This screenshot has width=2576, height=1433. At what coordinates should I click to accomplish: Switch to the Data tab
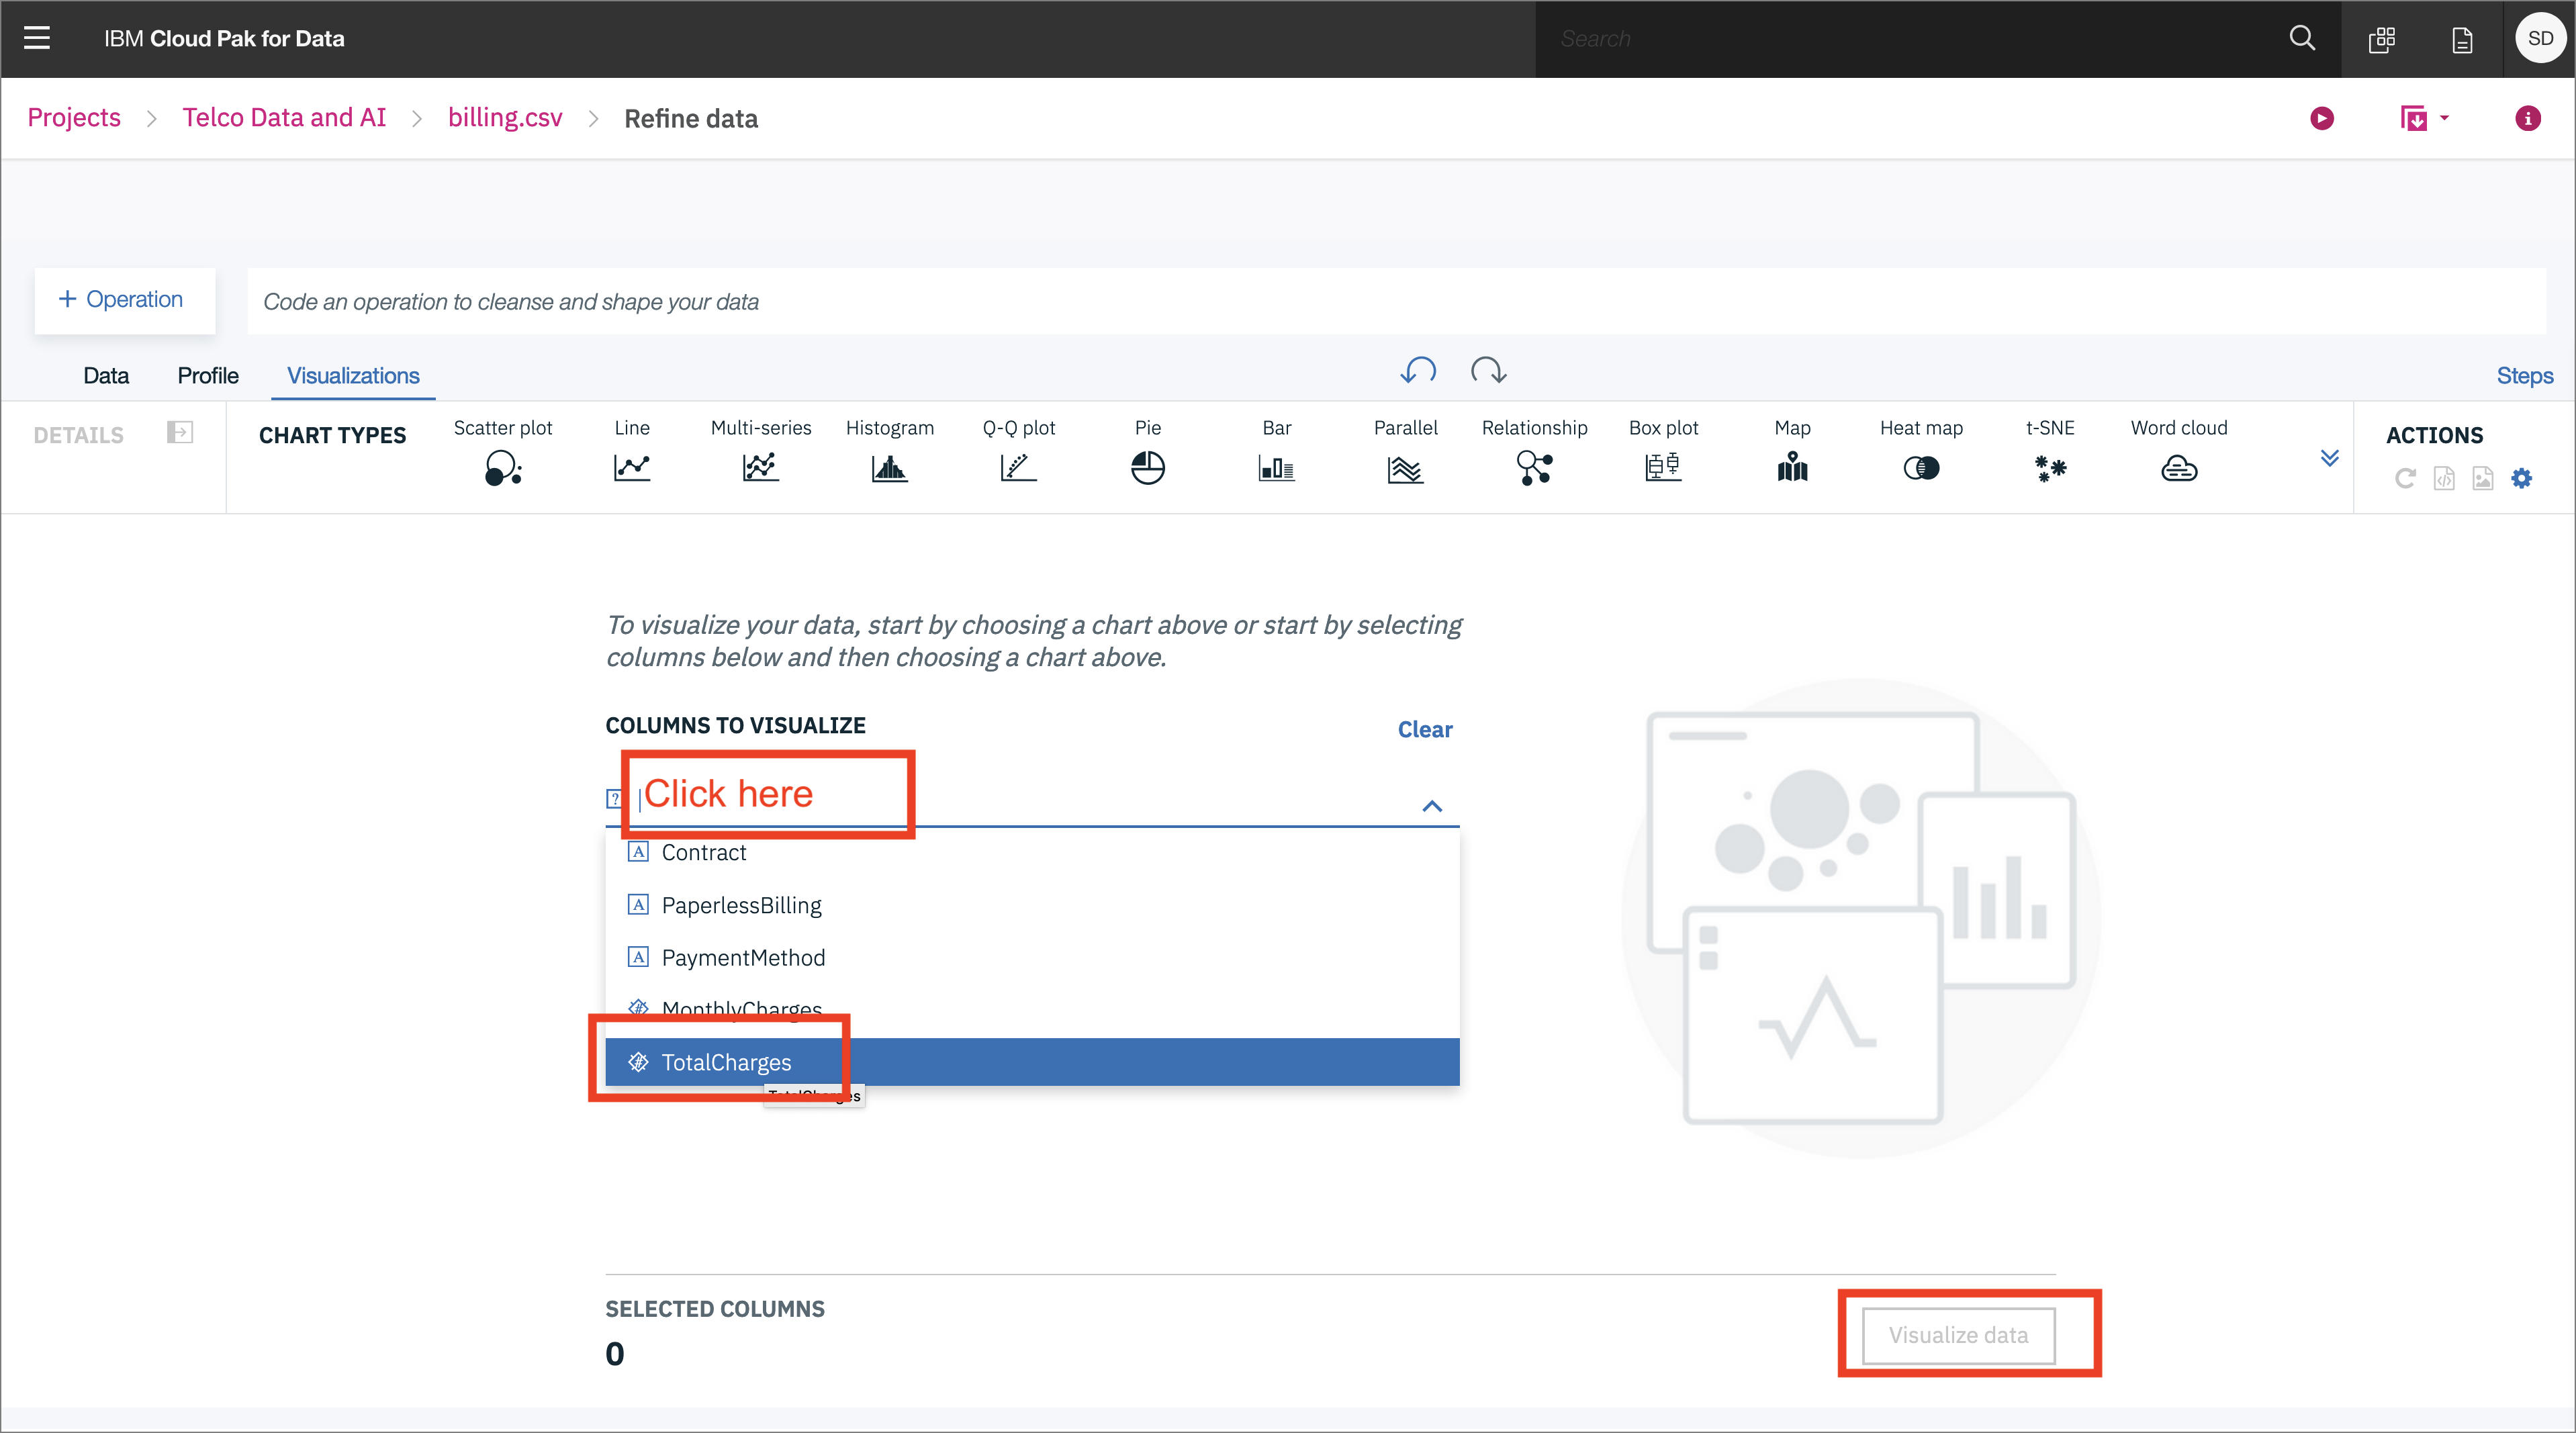click(106, 376)
